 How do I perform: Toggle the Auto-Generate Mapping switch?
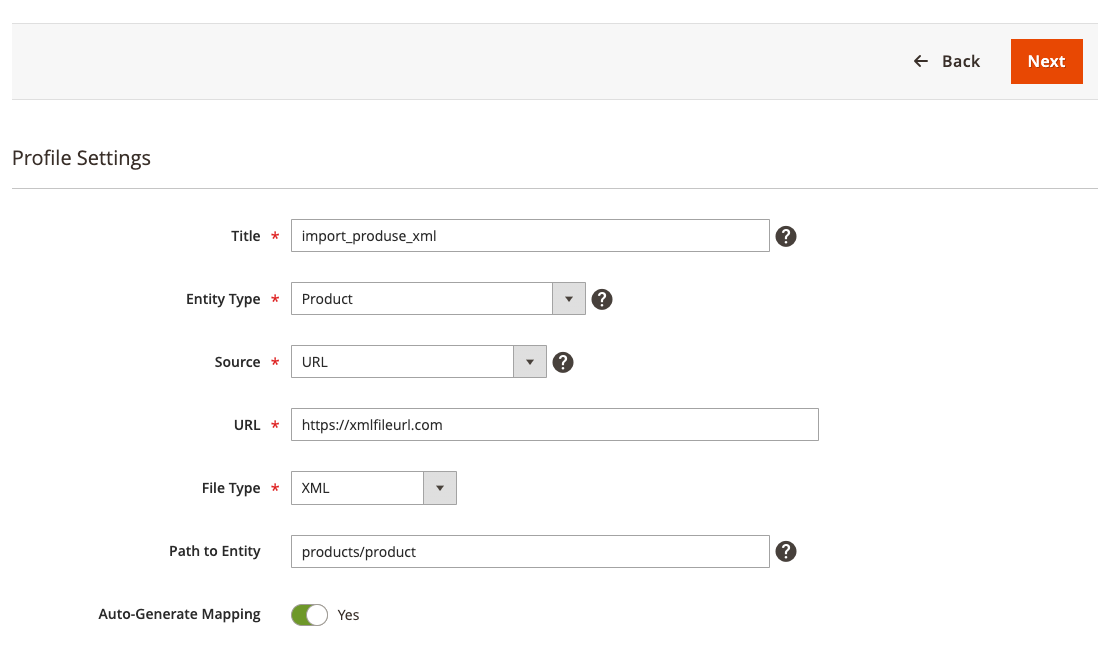click(x=309, y=615)
